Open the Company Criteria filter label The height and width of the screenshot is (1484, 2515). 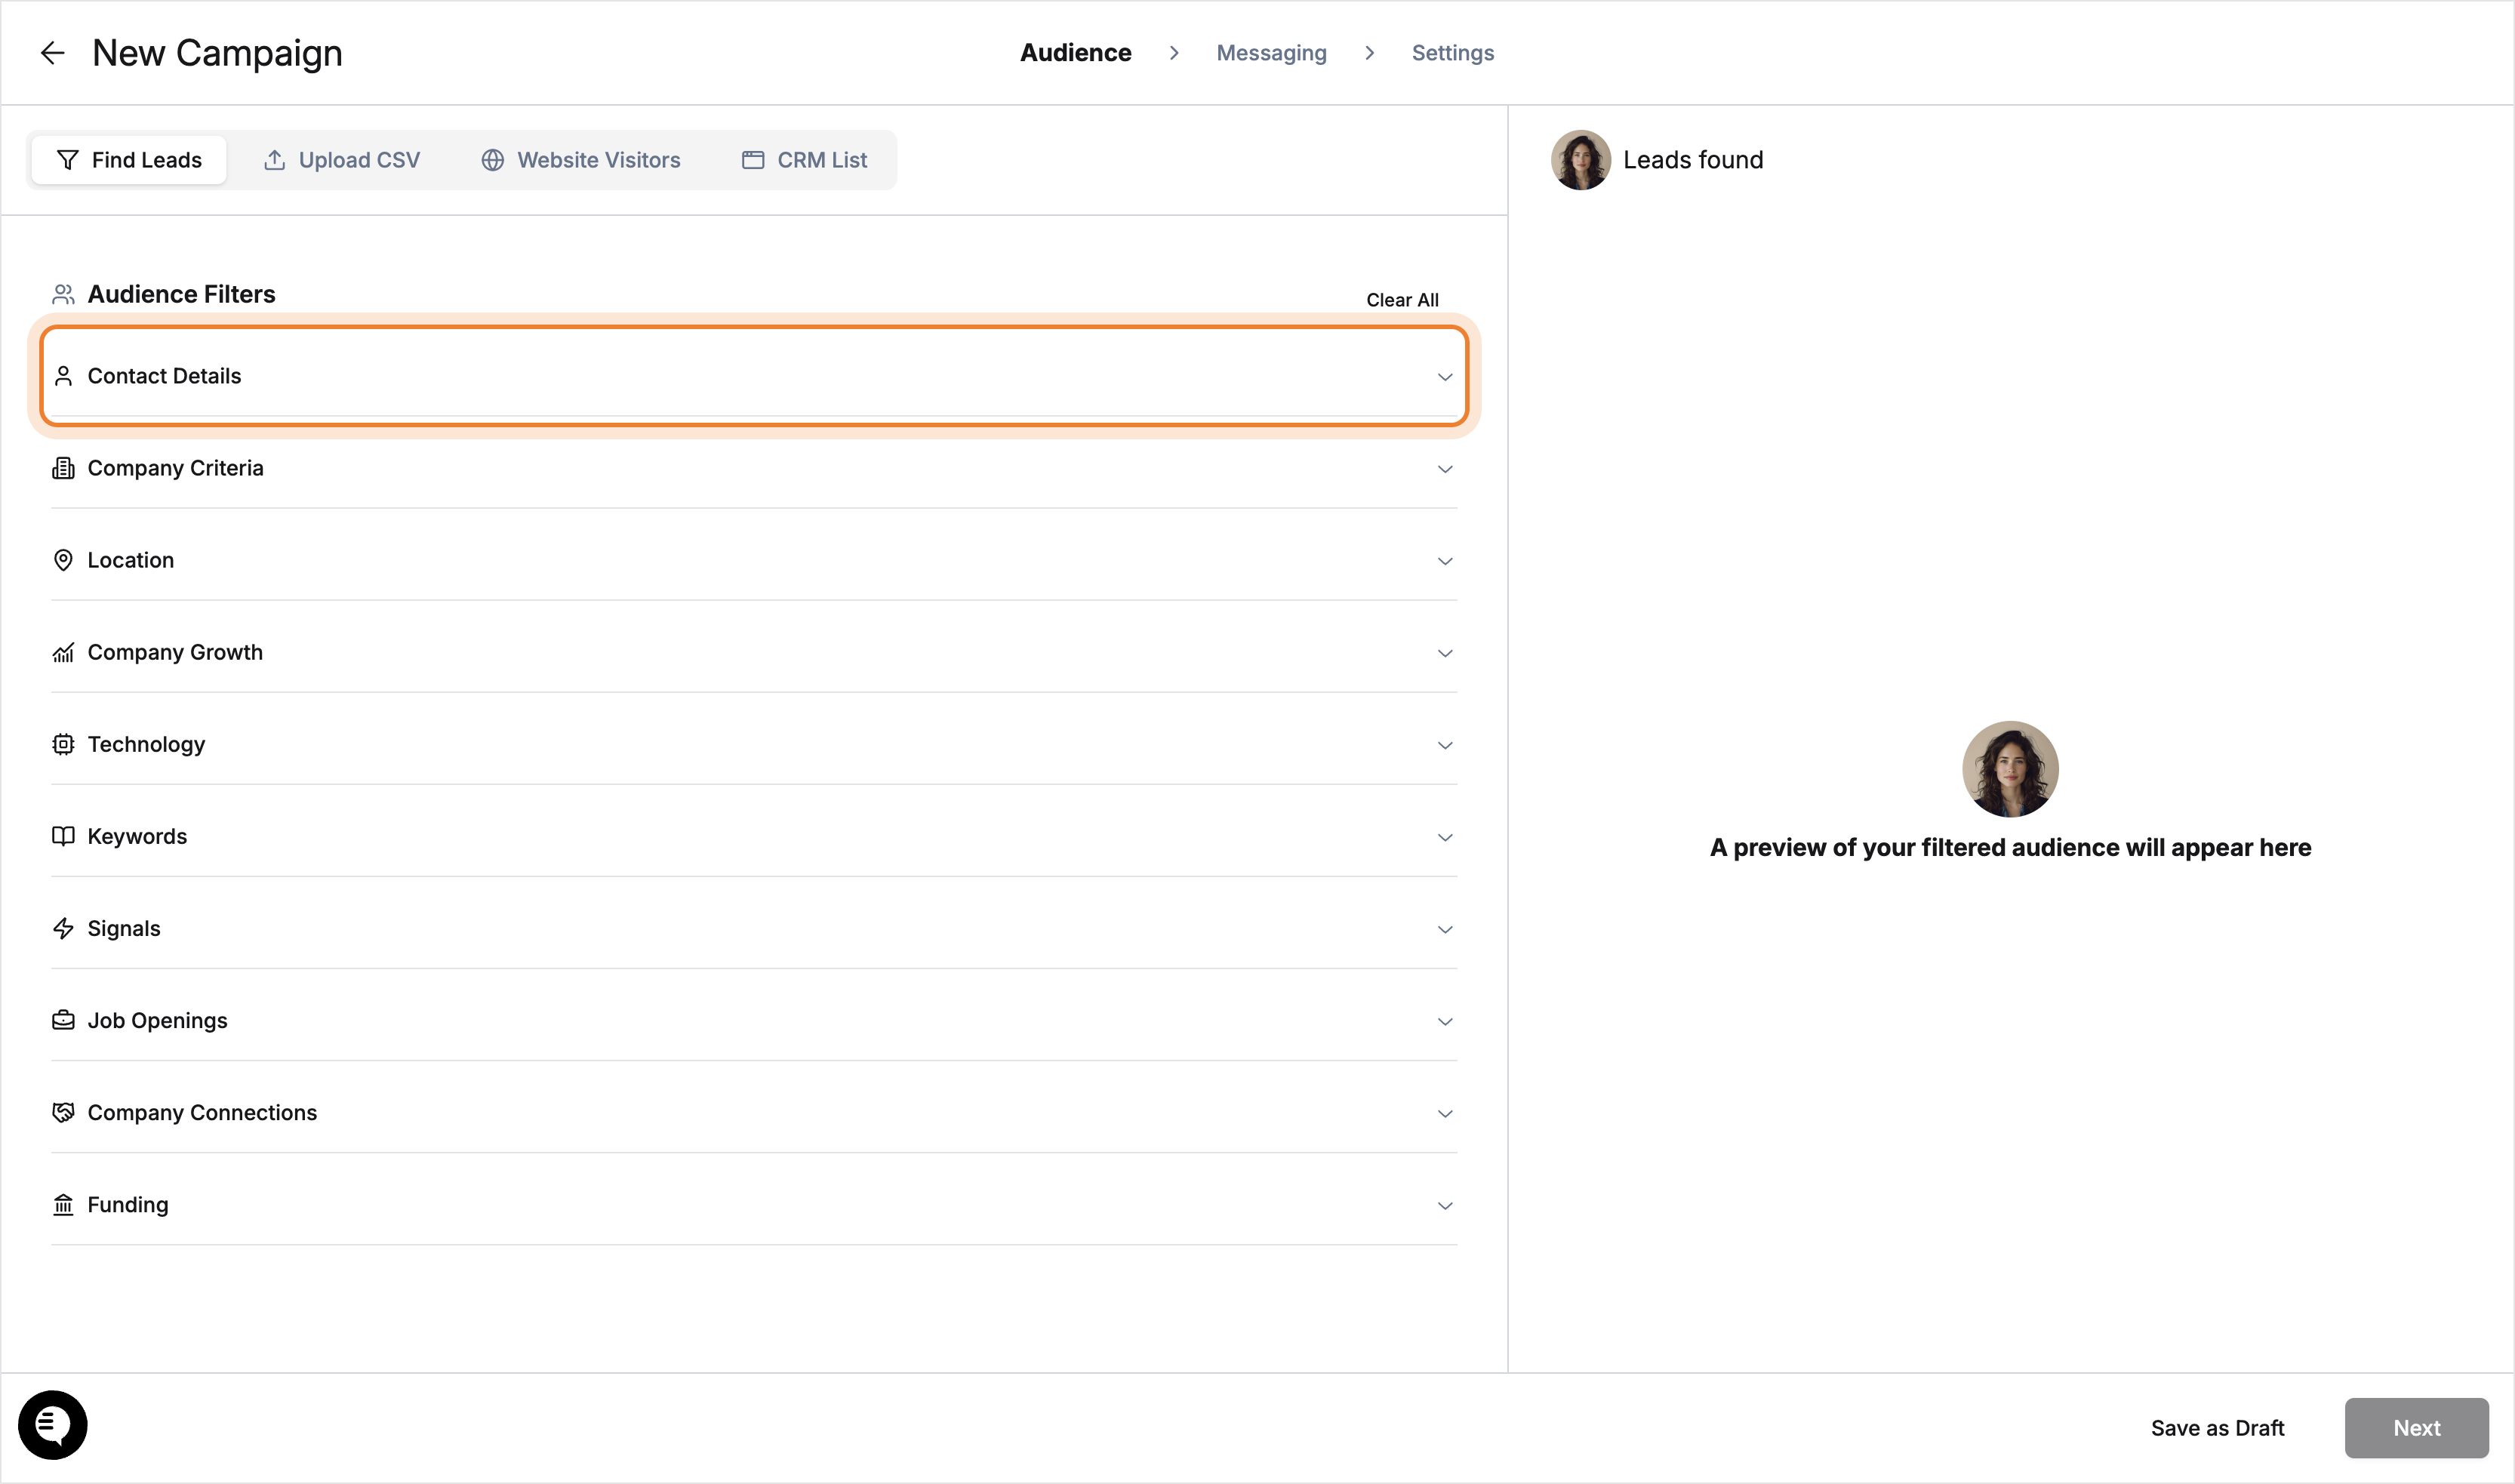point(175,468)
